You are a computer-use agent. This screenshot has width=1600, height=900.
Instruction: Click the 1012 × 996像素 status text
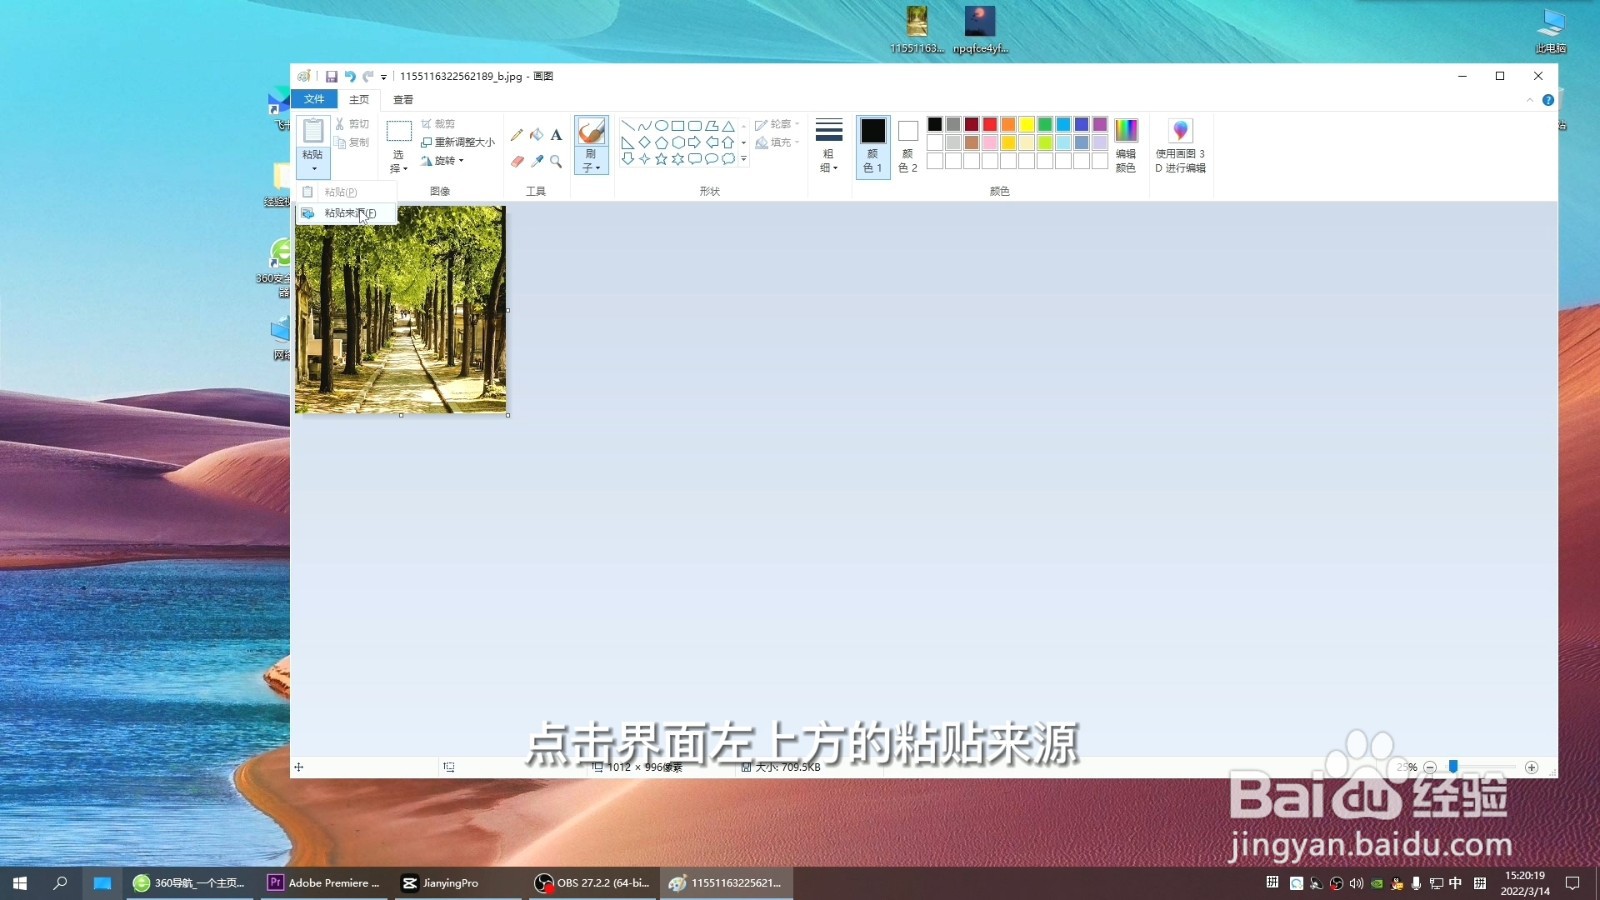click(x=645, y=767)
